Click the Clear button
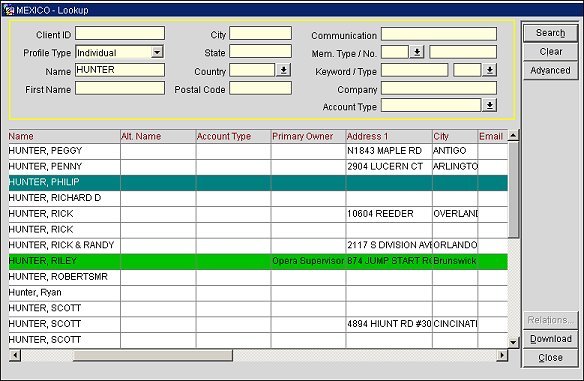 pos(550,52)
